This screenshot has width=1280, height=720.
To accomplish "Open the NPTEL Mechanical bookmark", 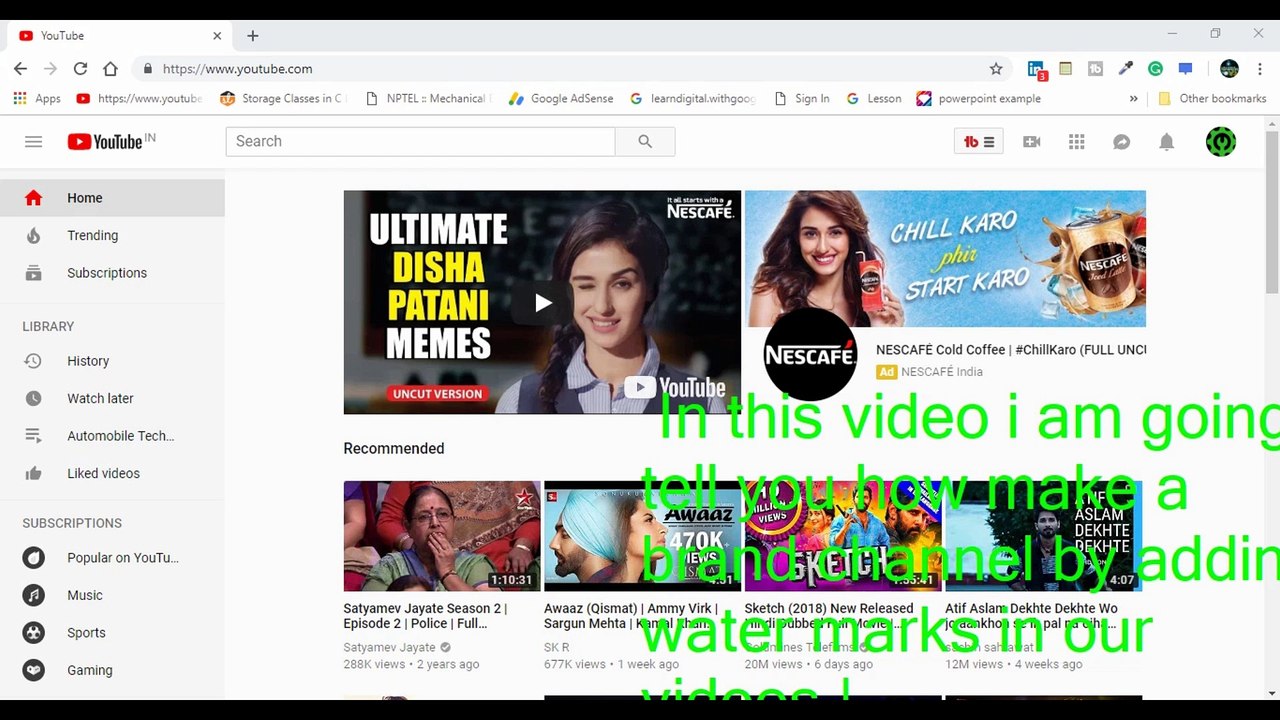I will [427, 99].
